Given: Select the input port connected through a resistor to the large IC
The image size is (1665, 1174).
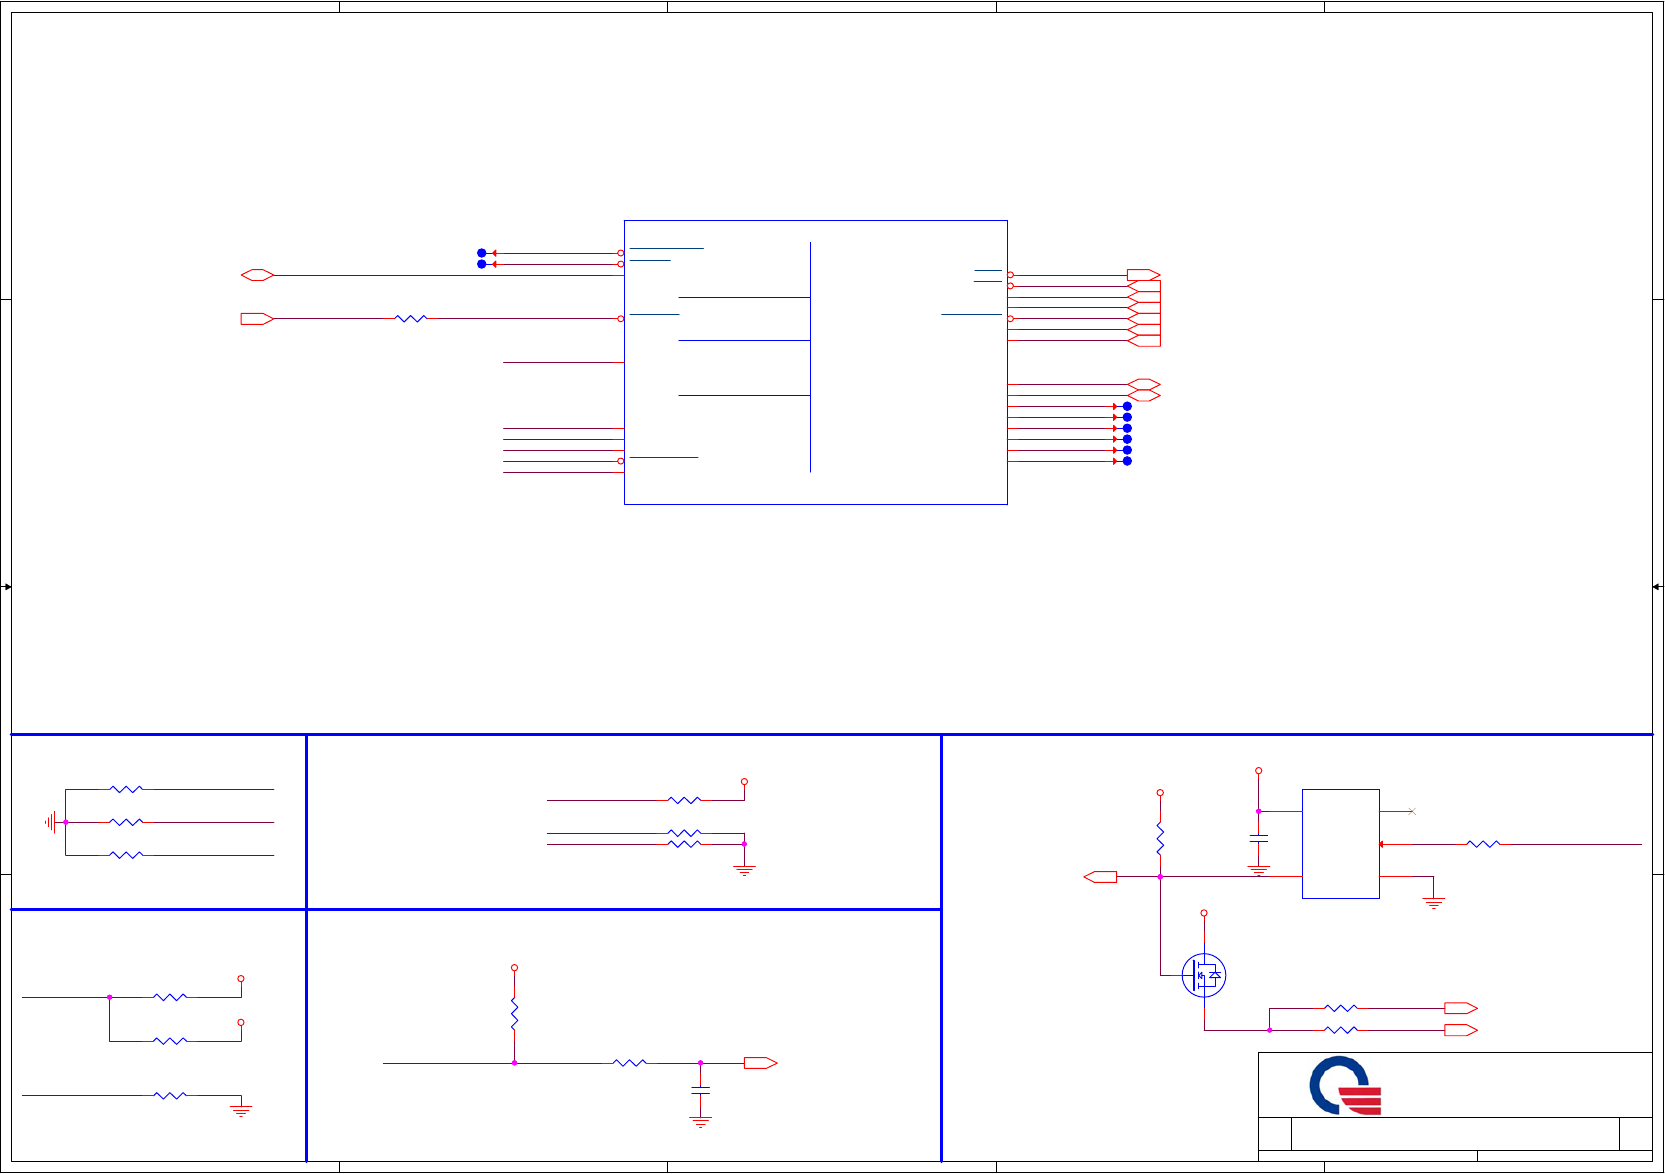Looking at the screenshot, I should [x=258, y=319].
